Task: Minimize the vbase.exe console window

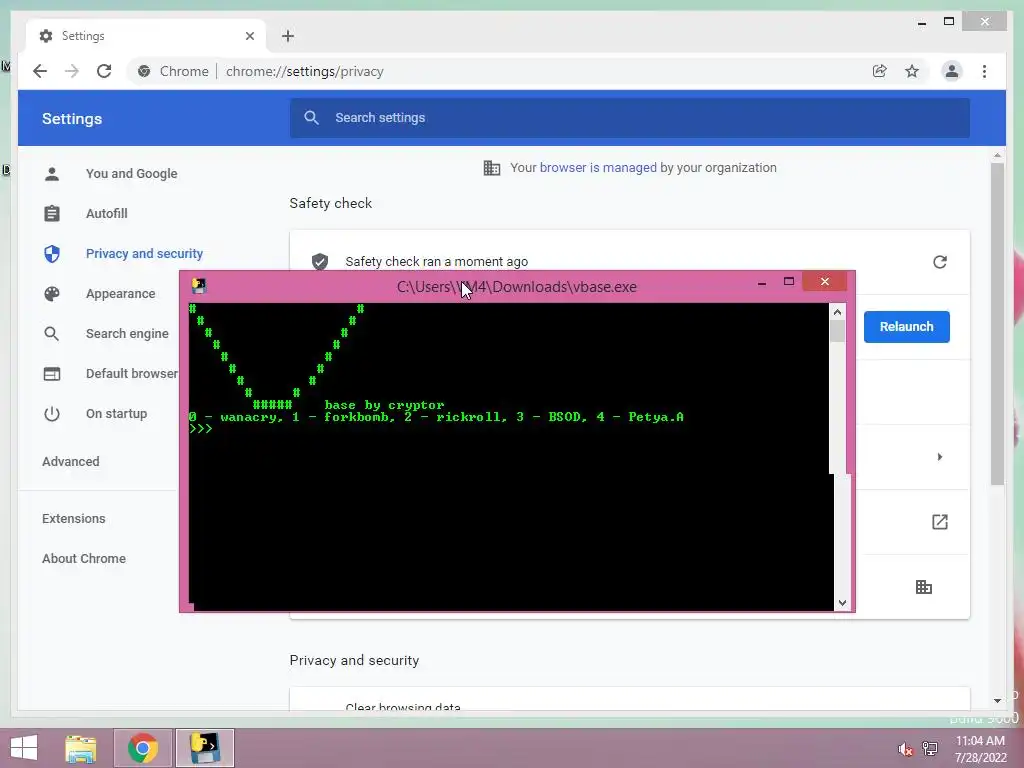Action: coord(761,283)
